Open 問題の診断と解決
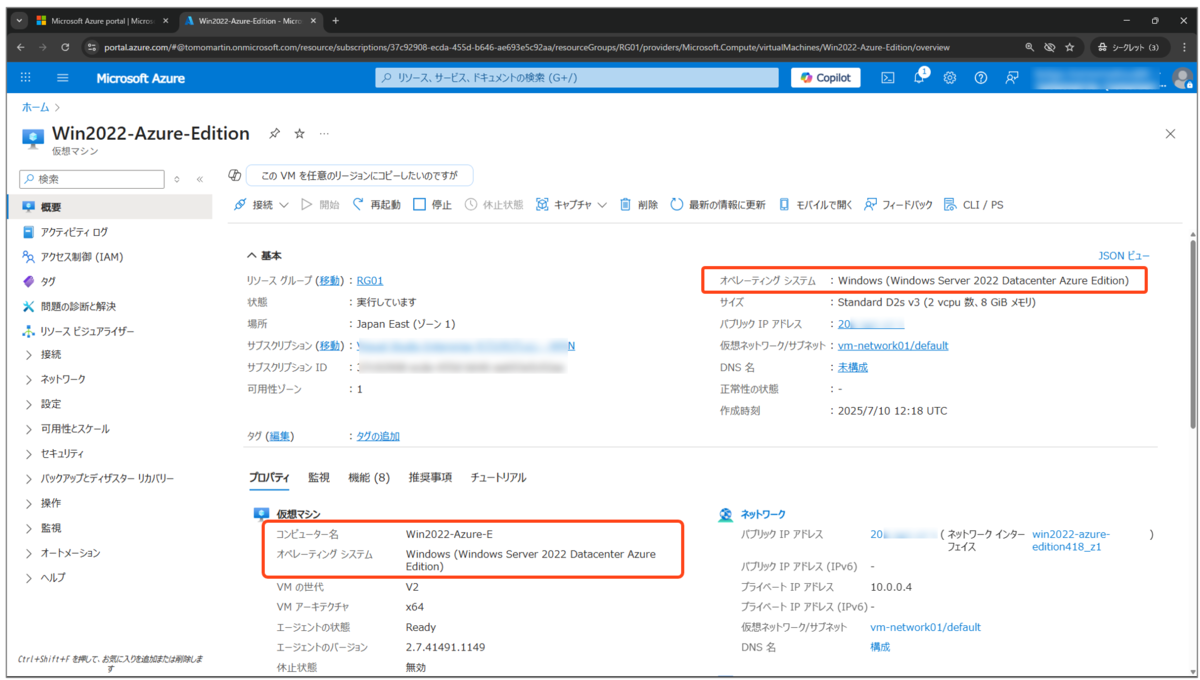 pyautogui.click(x=78, y=306)
